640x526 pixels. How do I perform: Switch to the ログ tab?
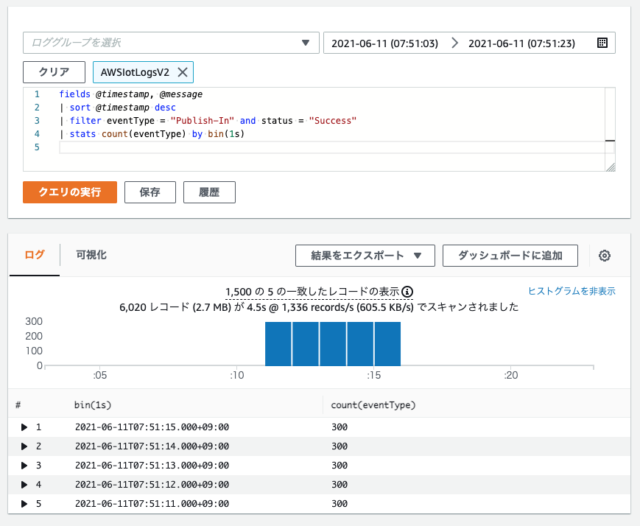click(34, 255)
